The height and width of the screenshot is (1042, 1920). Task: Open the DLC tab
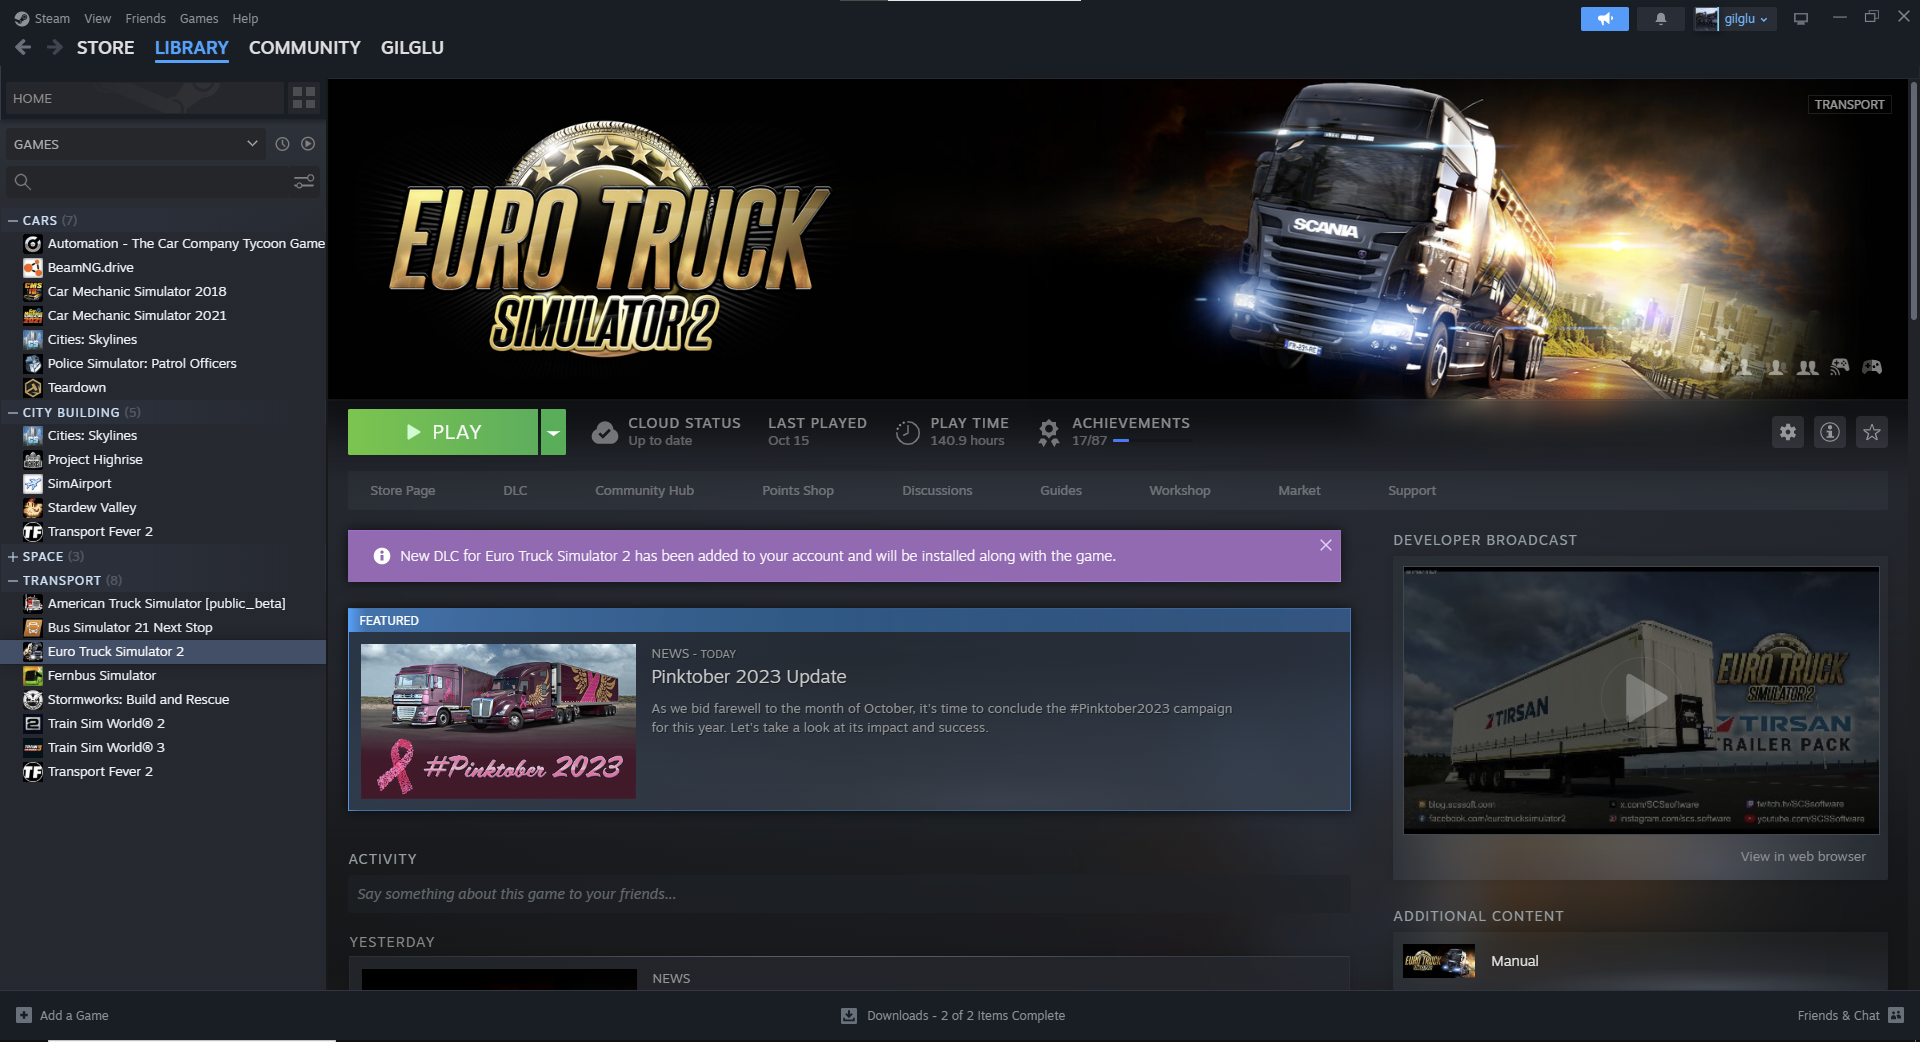(x=515, y=490)
